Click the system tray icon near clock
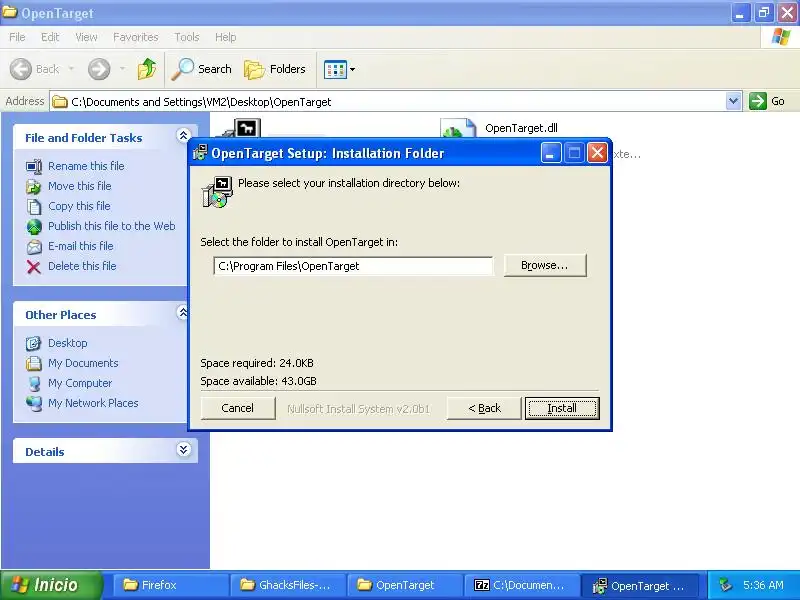800x600 pixels. [725, 585]
